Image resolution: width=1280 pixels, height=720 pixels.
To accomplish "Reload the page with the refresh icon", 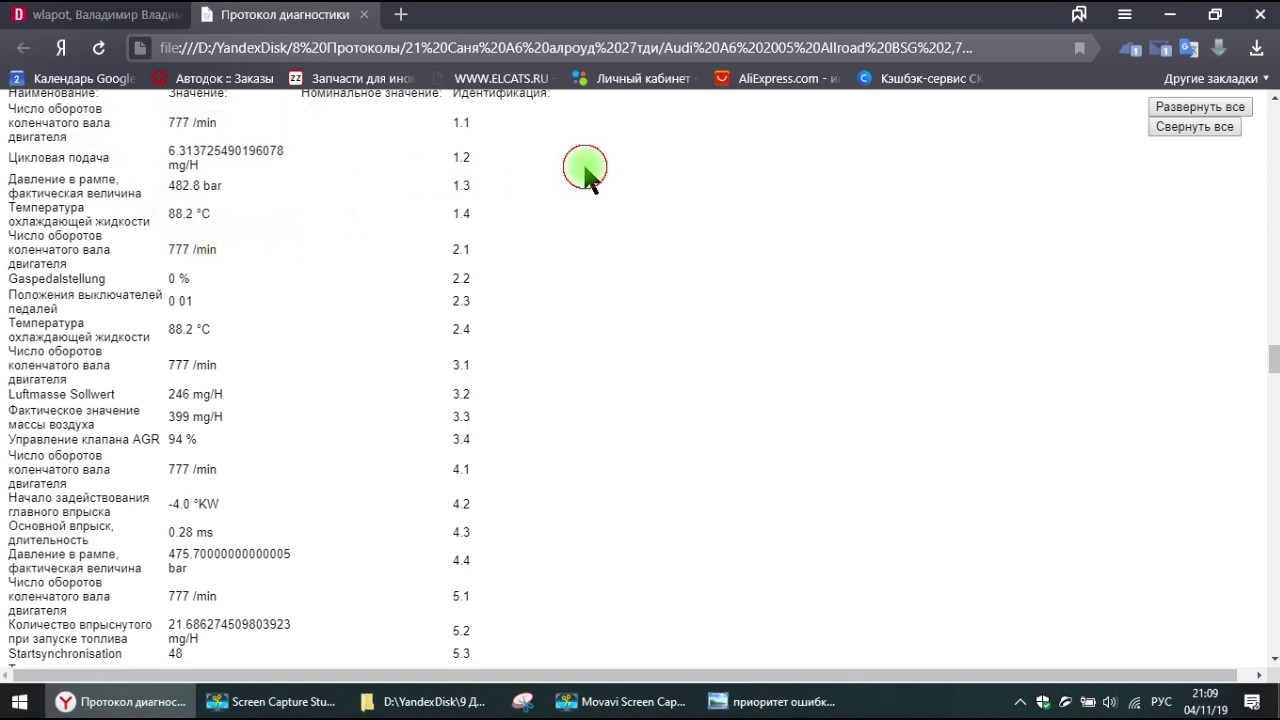I will (x=98, y=48).
